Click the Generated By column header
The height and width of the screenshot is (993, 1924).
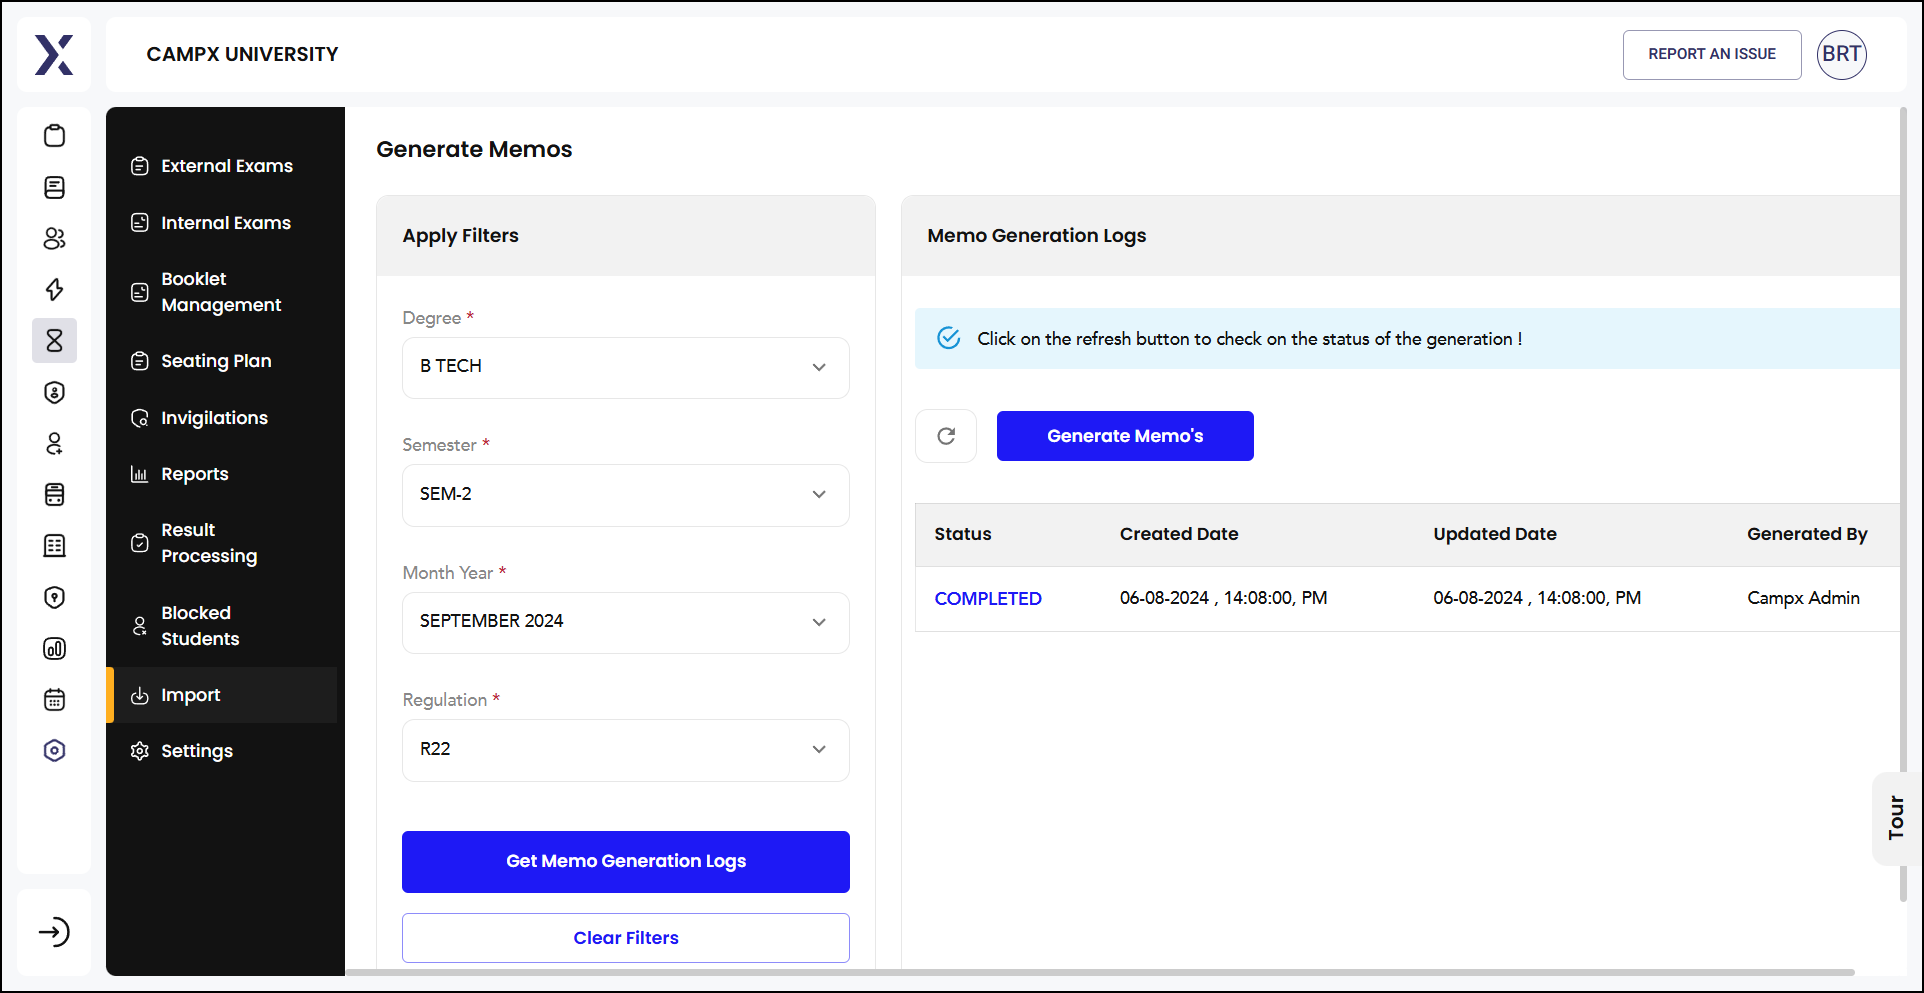coord(1807,534)
